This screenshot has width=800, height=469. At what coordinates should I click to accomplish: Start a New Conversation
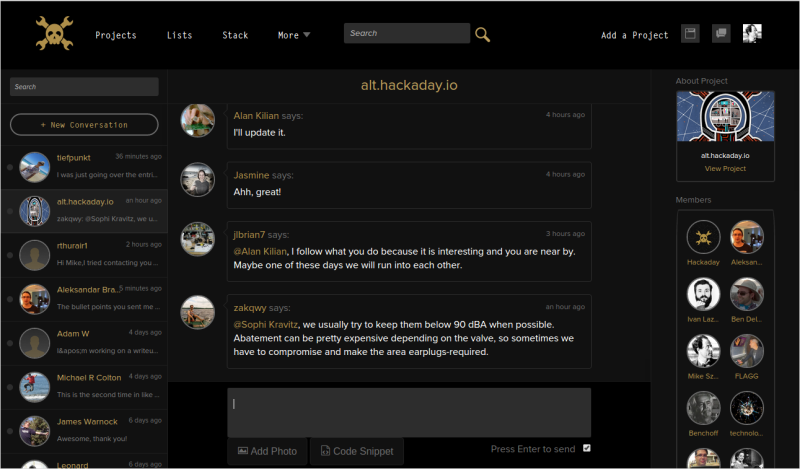click(x=84, y=125)
